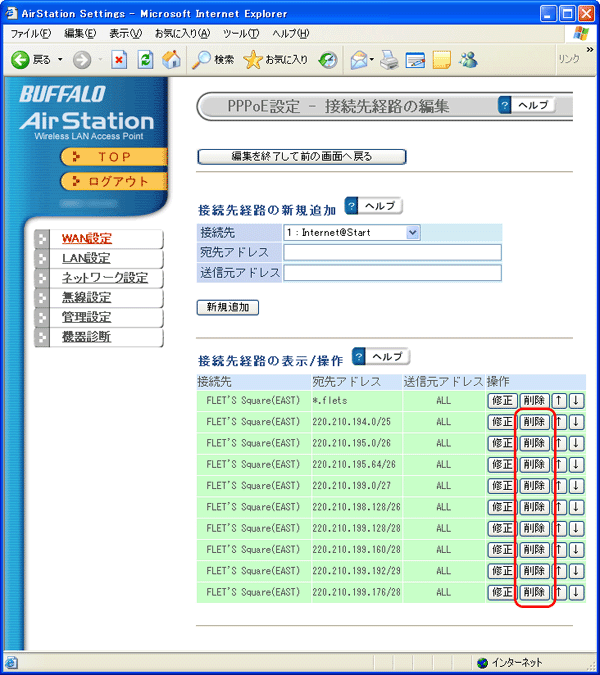
Task: Click 削除 for 220.210.195.0/26 row
Action: [534, 443]
